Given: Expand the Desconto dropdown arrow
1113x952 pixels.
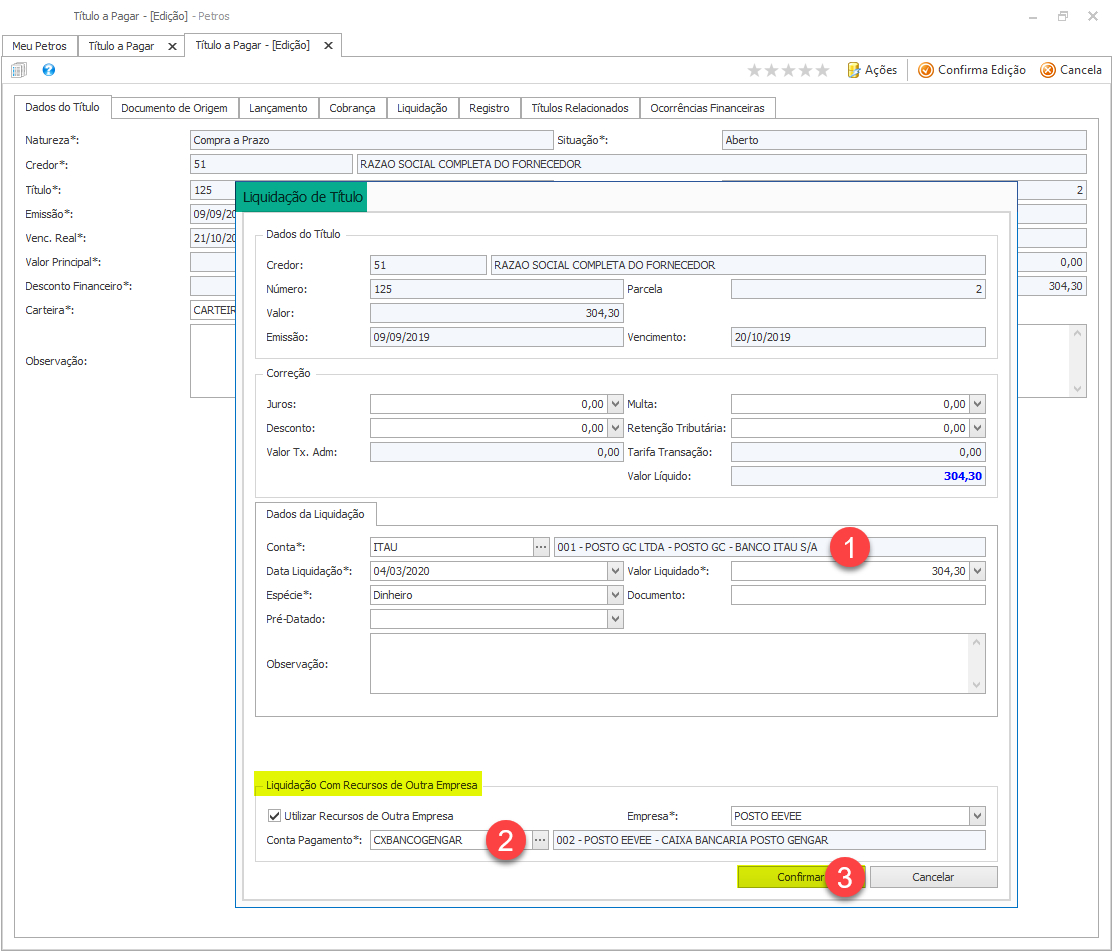Looking at the screenshot, I should click(x=615, y=428).
